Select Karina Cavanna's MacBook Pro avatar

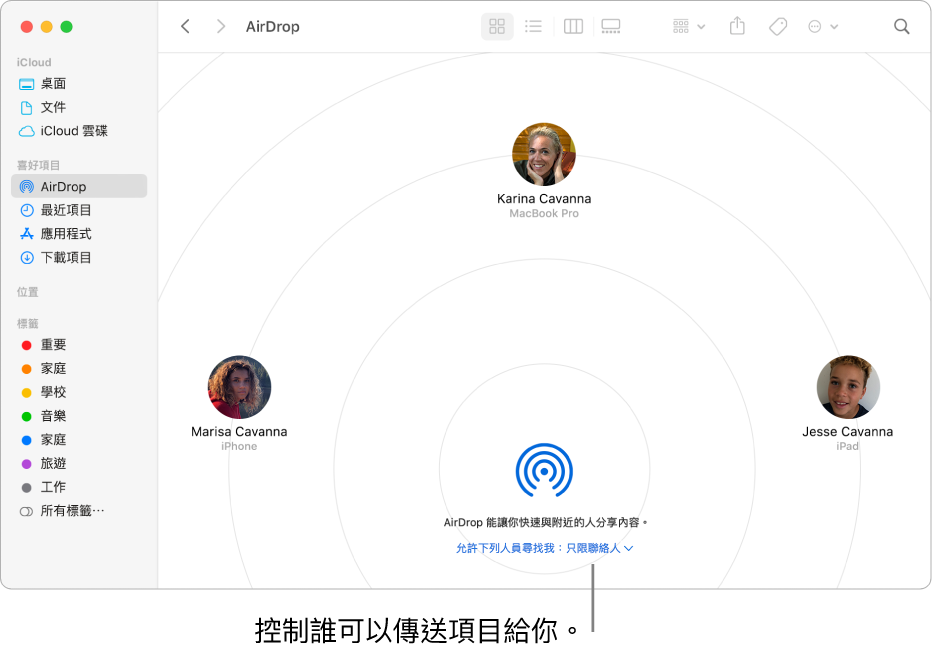pos(544,154)
